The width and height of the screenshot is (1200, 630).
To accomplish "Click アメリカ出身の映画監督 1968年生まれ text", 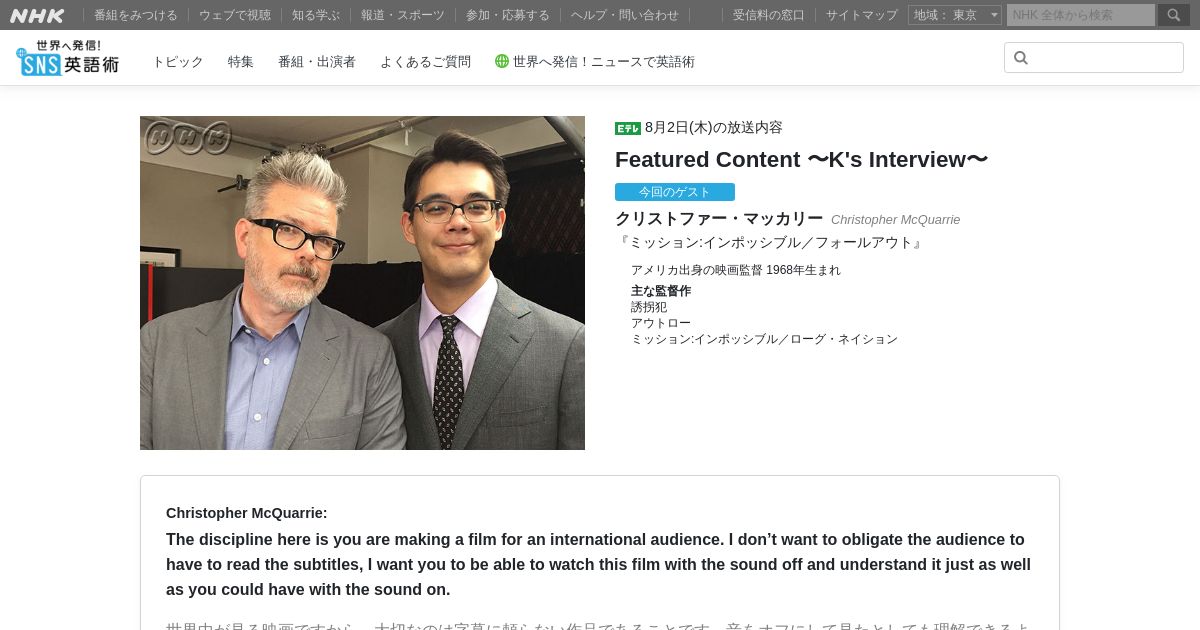I will pos(736,270).
